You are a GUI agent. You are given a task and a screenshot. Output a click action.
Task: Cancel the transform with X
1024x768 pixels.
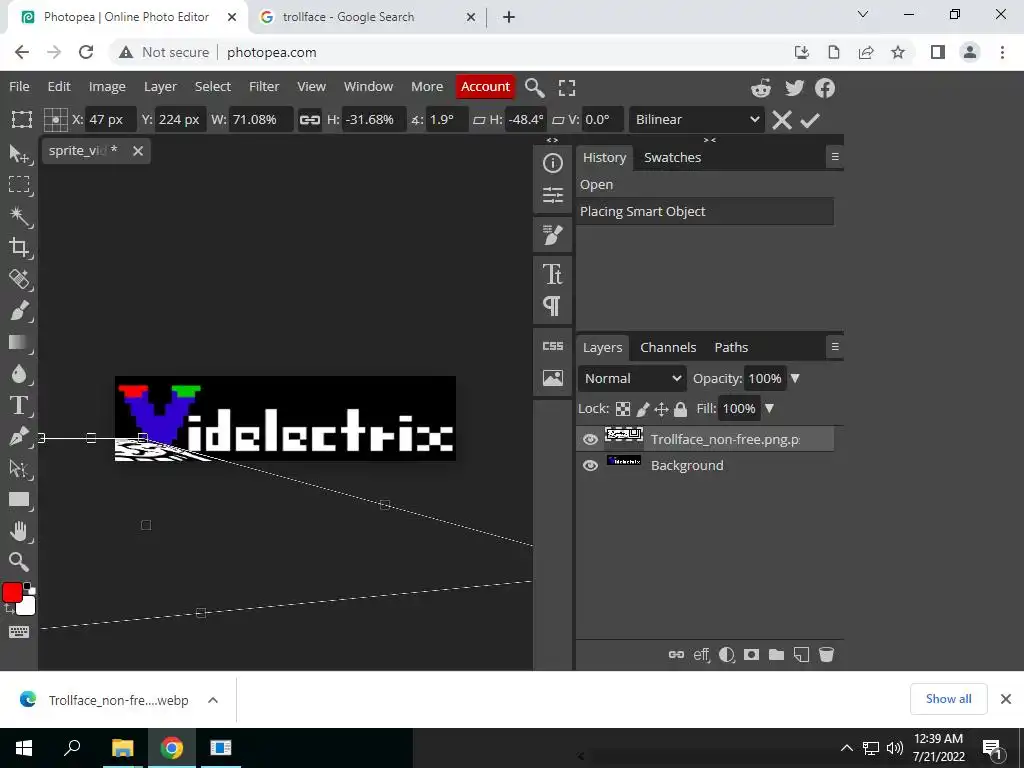click(x=782, y=120)
